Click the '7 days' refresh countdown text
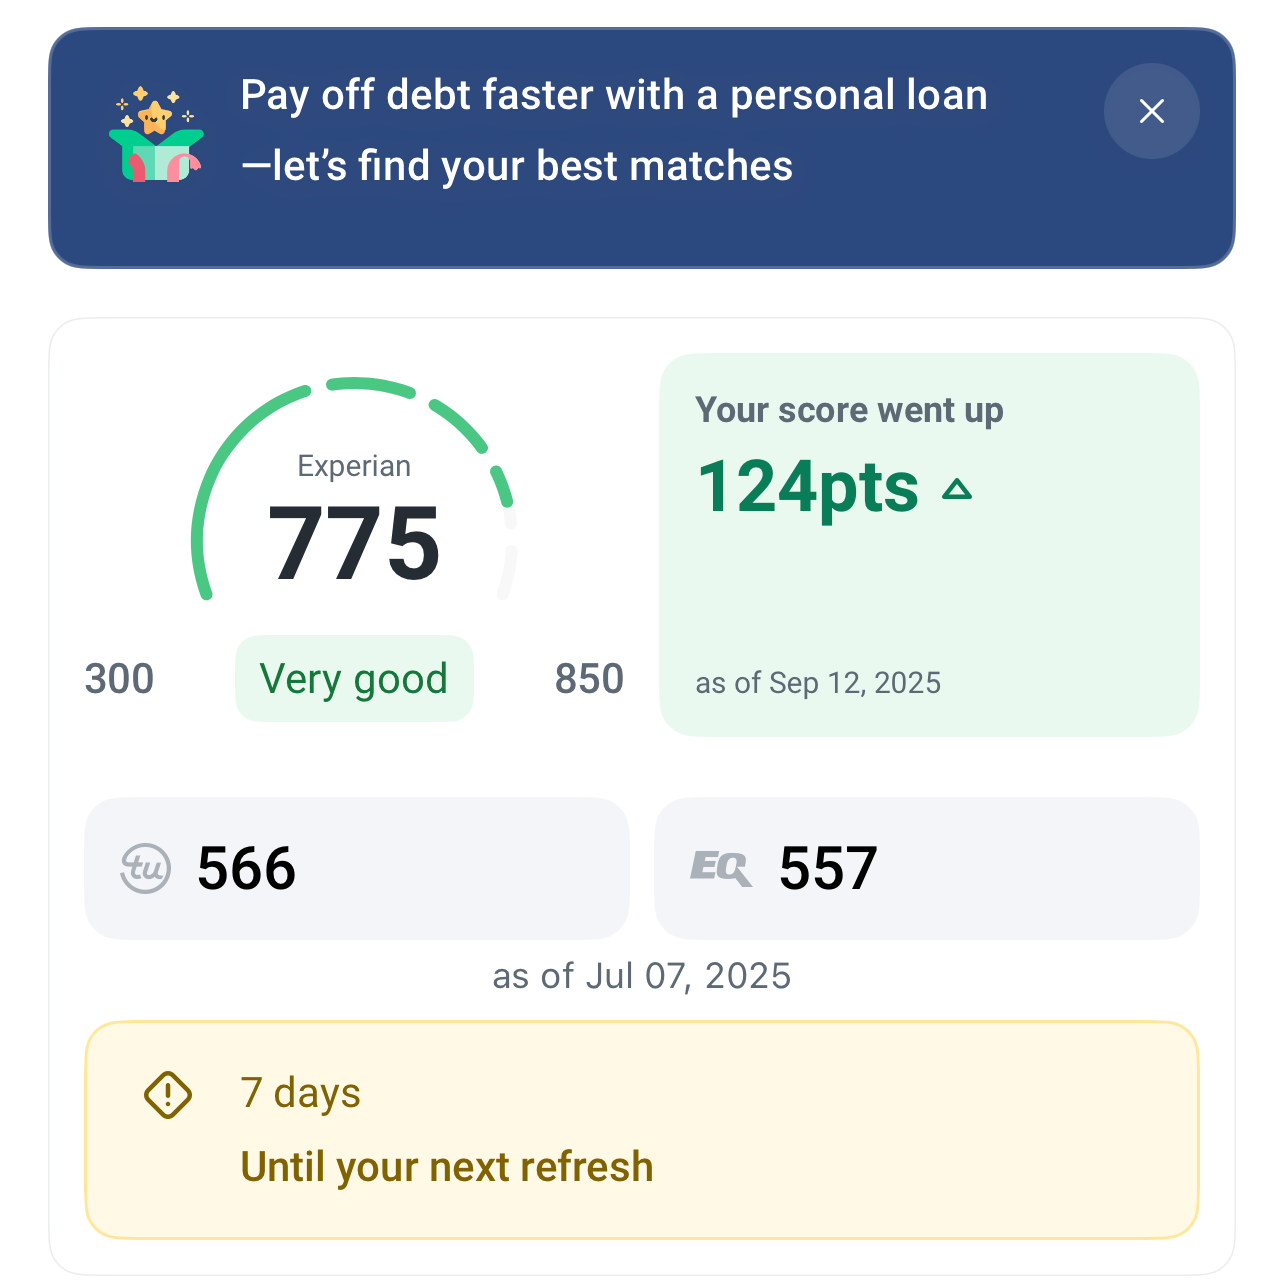 click(x=300, y=1093)
